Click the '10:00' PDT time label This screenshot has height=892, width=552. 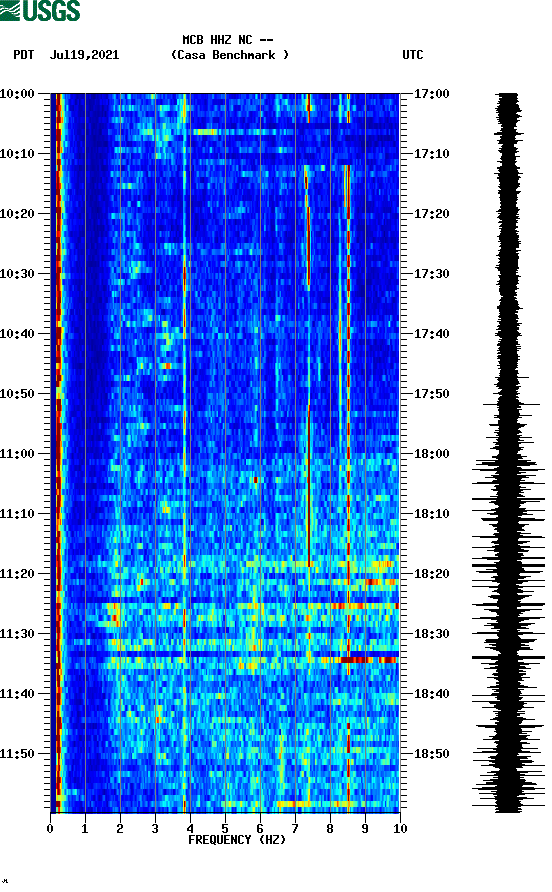[17, 93]
